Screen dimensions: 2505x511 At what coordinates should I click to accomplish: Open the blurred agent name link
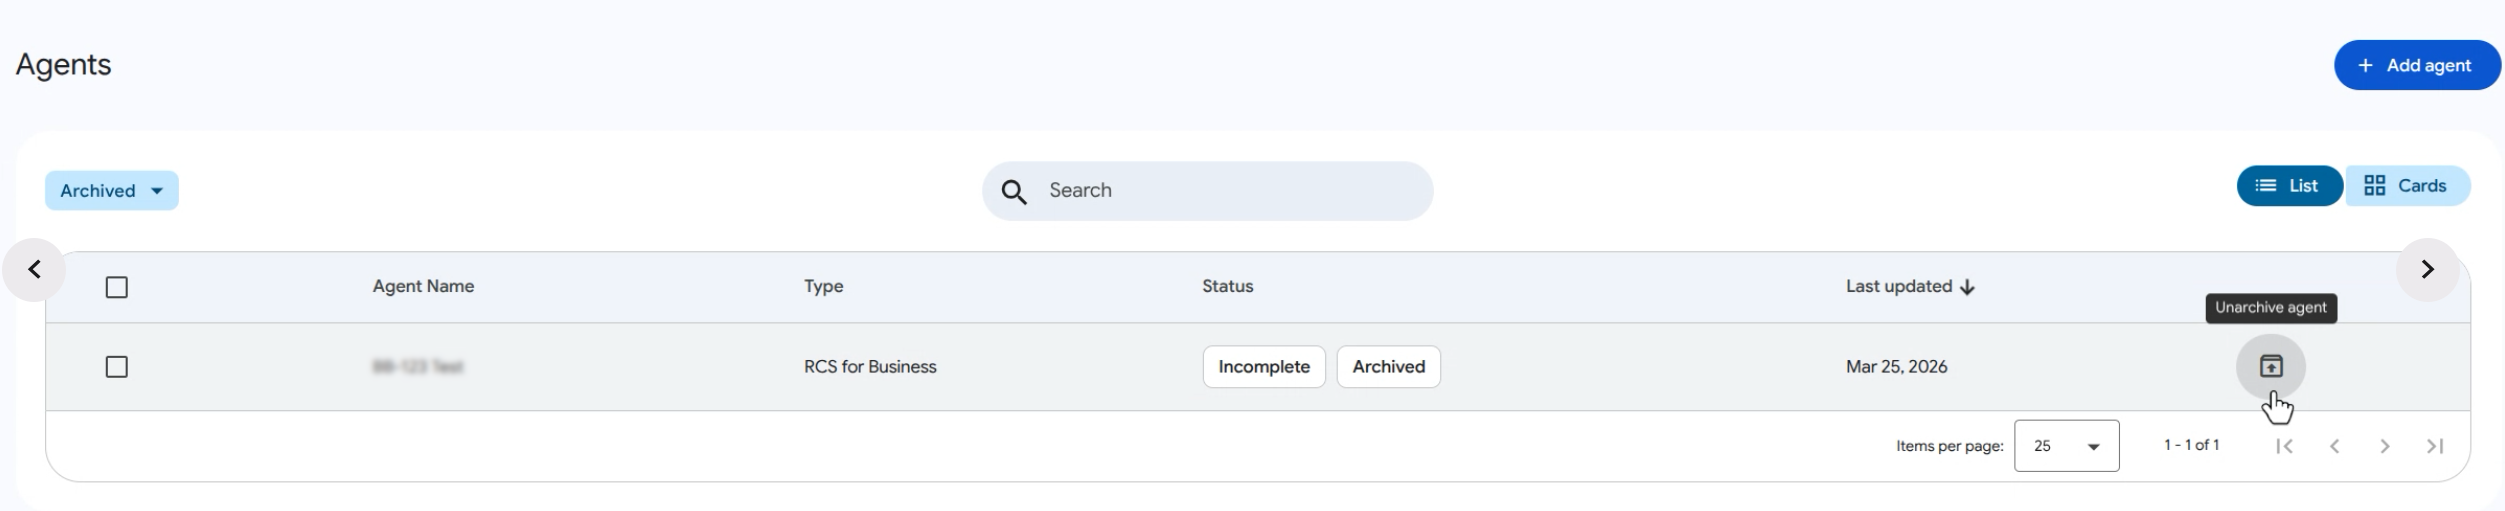(x=417, y=367)
